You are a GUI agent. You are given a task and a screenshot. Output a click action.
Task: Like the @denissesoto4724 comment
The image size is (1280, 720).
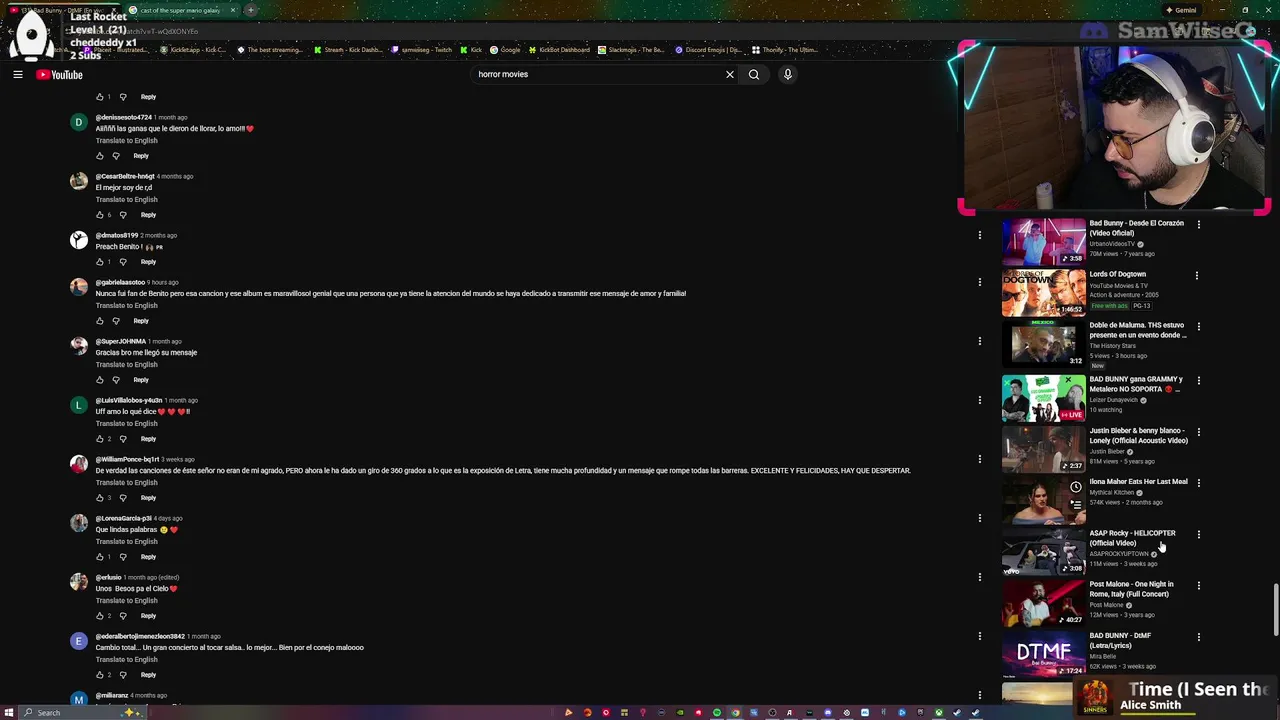(100, 156)
